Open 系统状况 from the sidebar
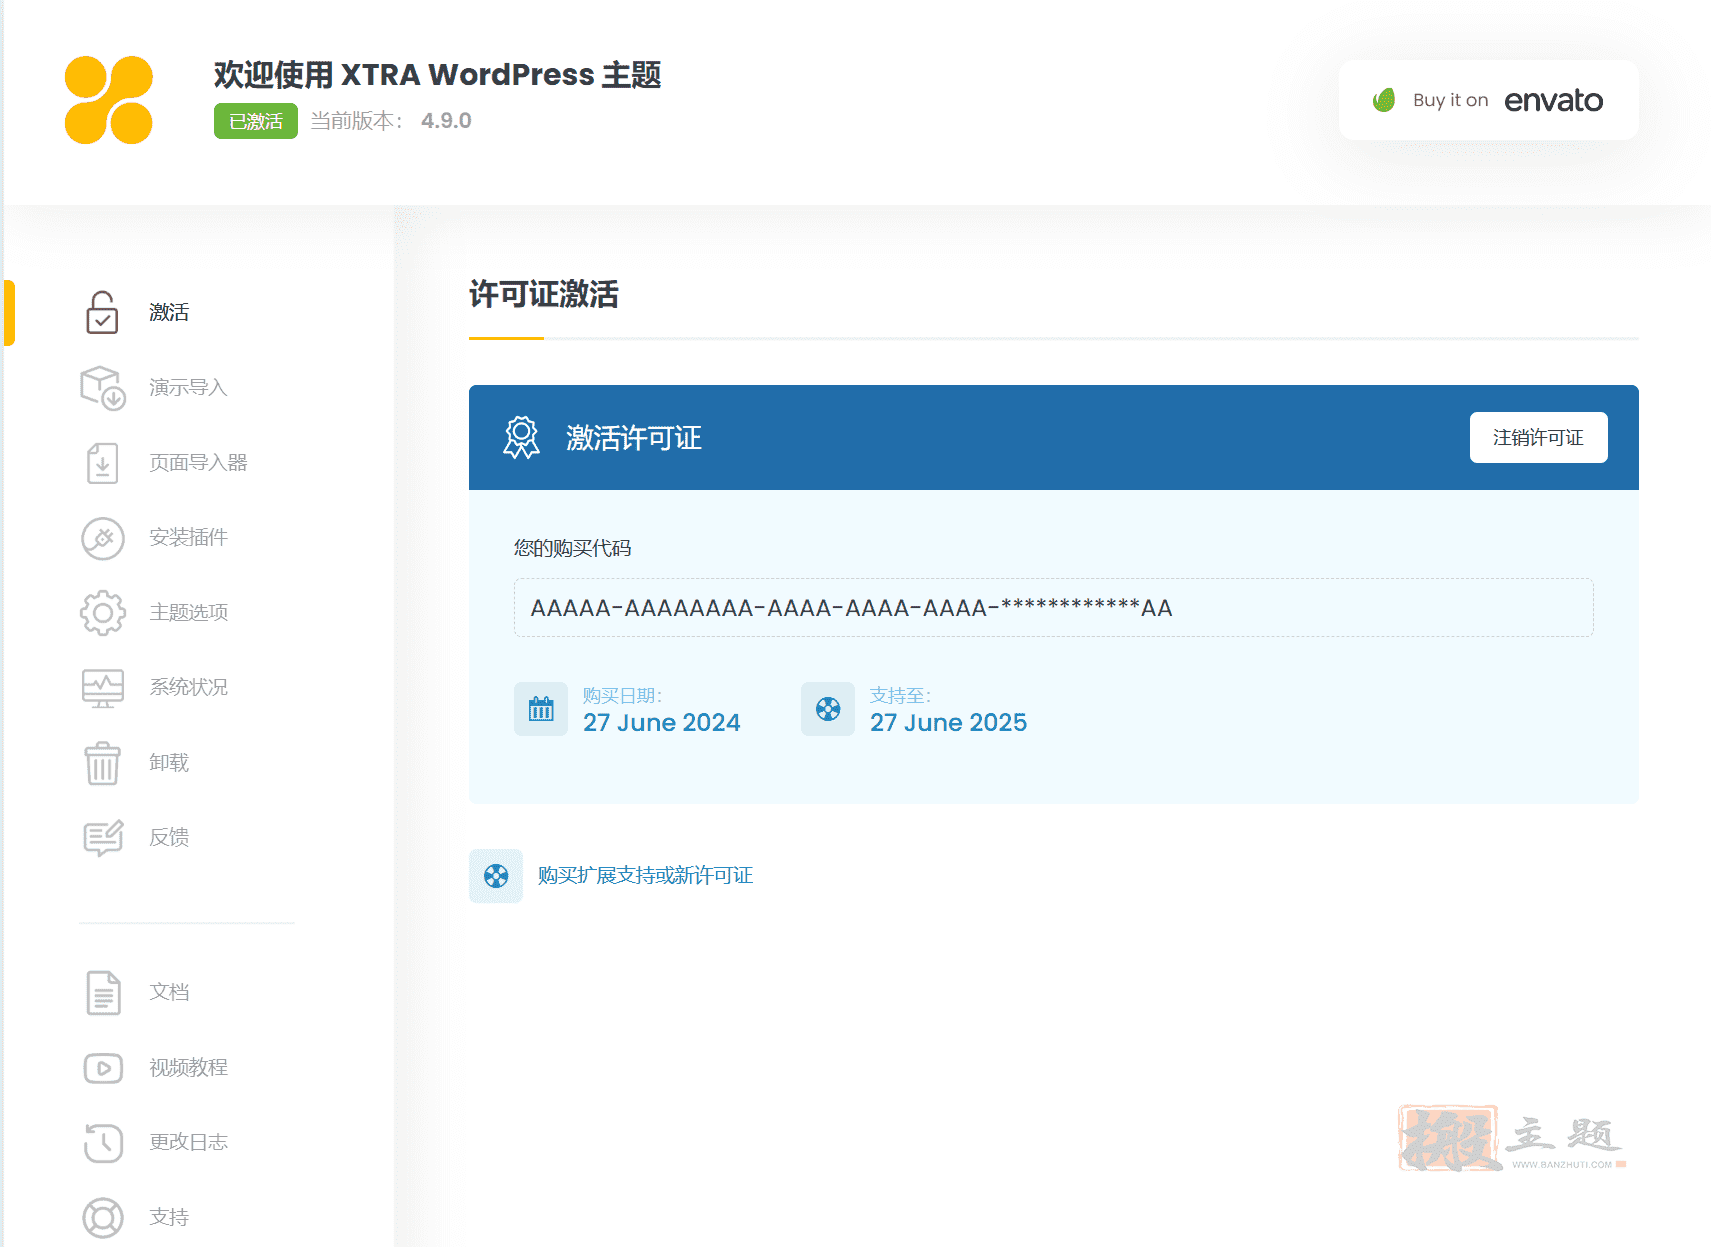This screenshot has height=1247, width=1711. point(188,688)
